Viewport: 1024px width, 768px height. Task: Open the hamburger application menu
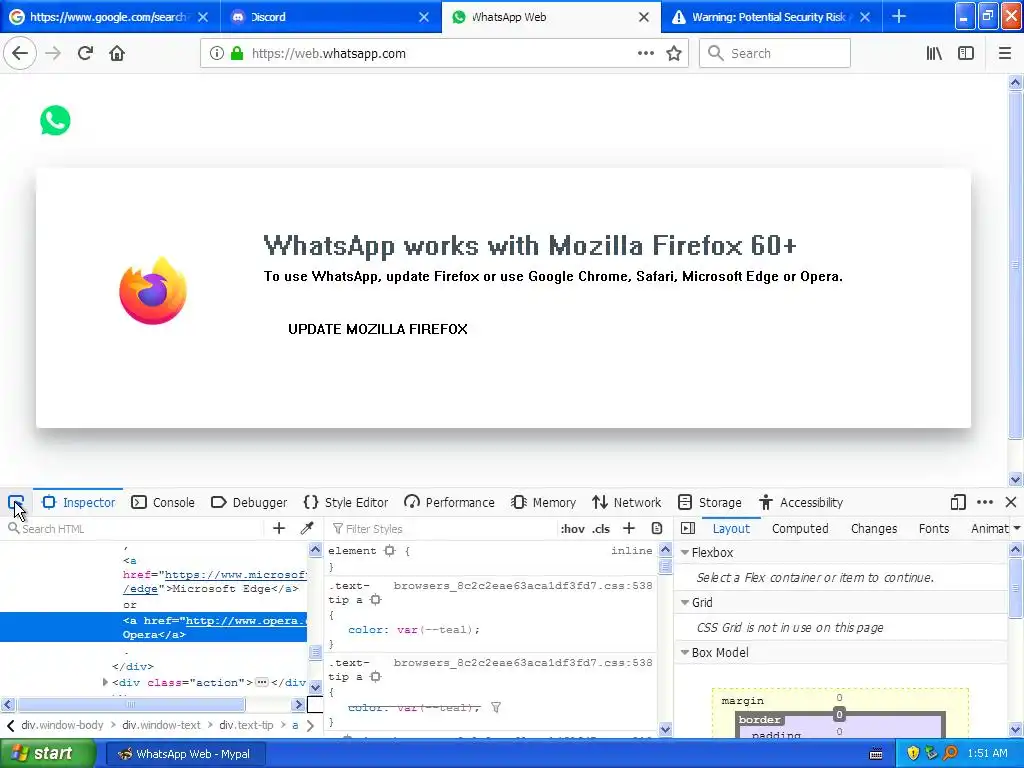pos(1004,54)
